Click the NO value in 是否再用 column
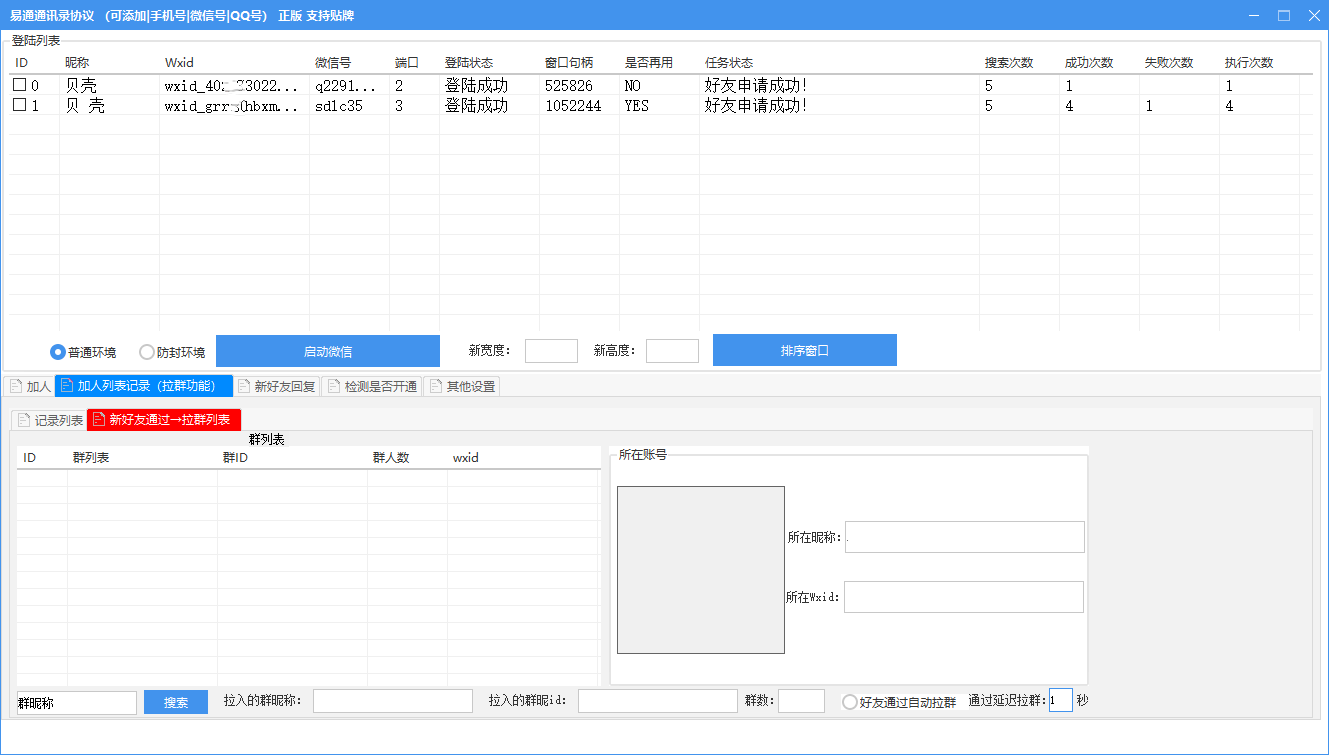The image size is (1329, 755). point(633,86)
